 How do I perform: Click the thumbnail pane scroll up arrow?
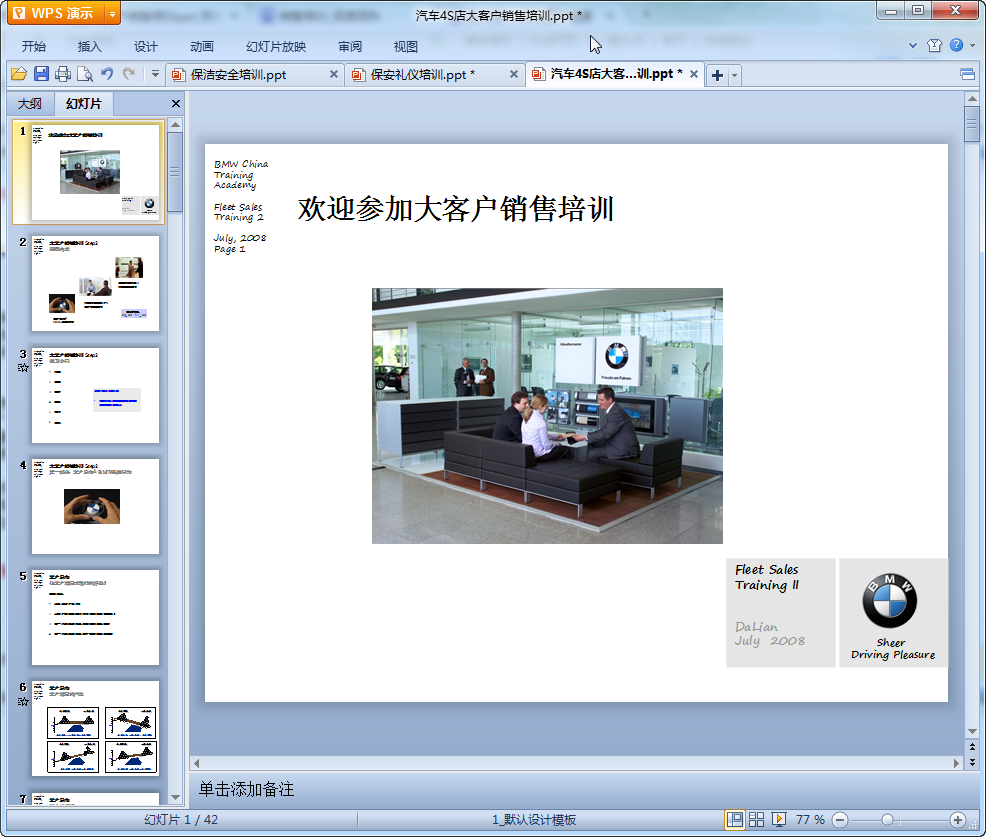click(x=176, y=125)
